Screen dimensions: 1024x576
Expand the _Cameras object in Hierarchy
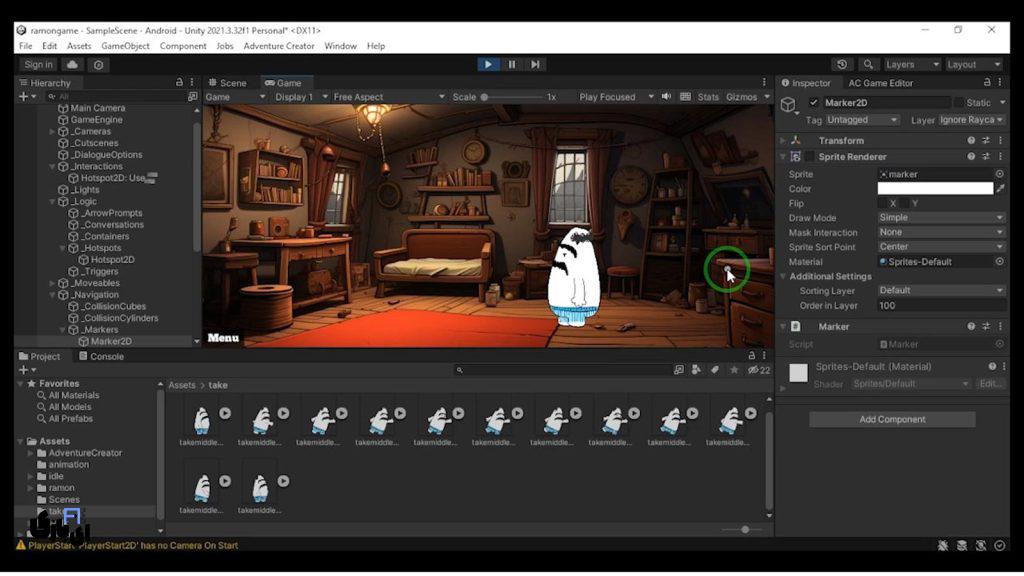[53, 132]
